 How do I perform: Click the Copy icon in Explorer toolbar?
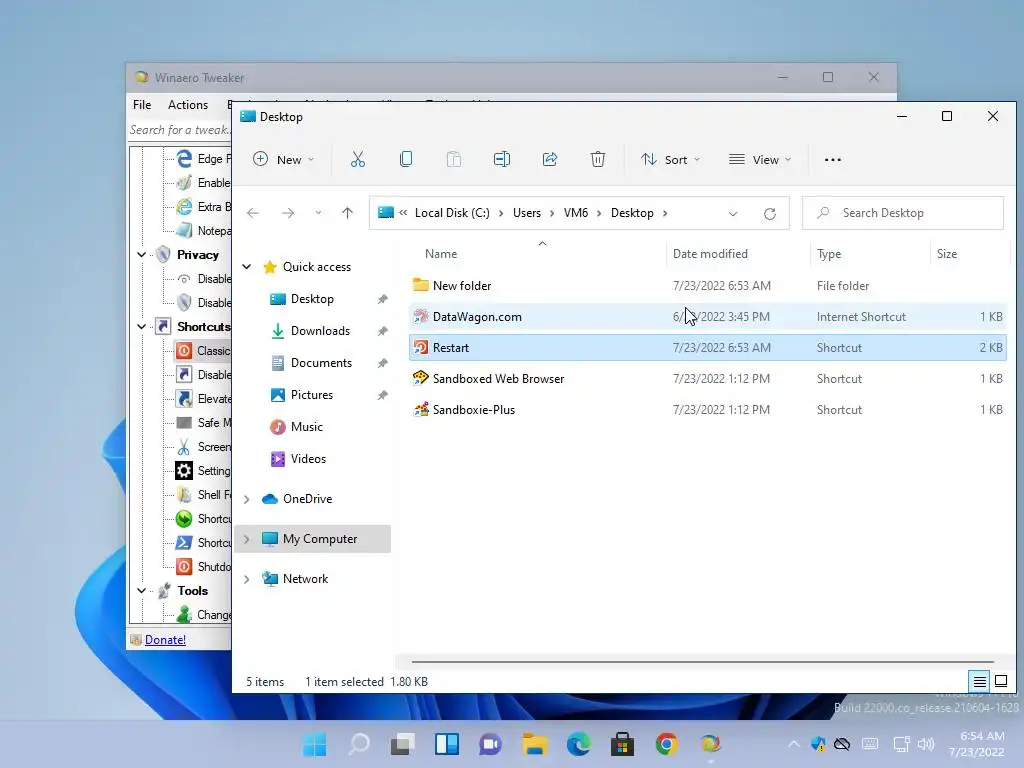click(406, 159)
